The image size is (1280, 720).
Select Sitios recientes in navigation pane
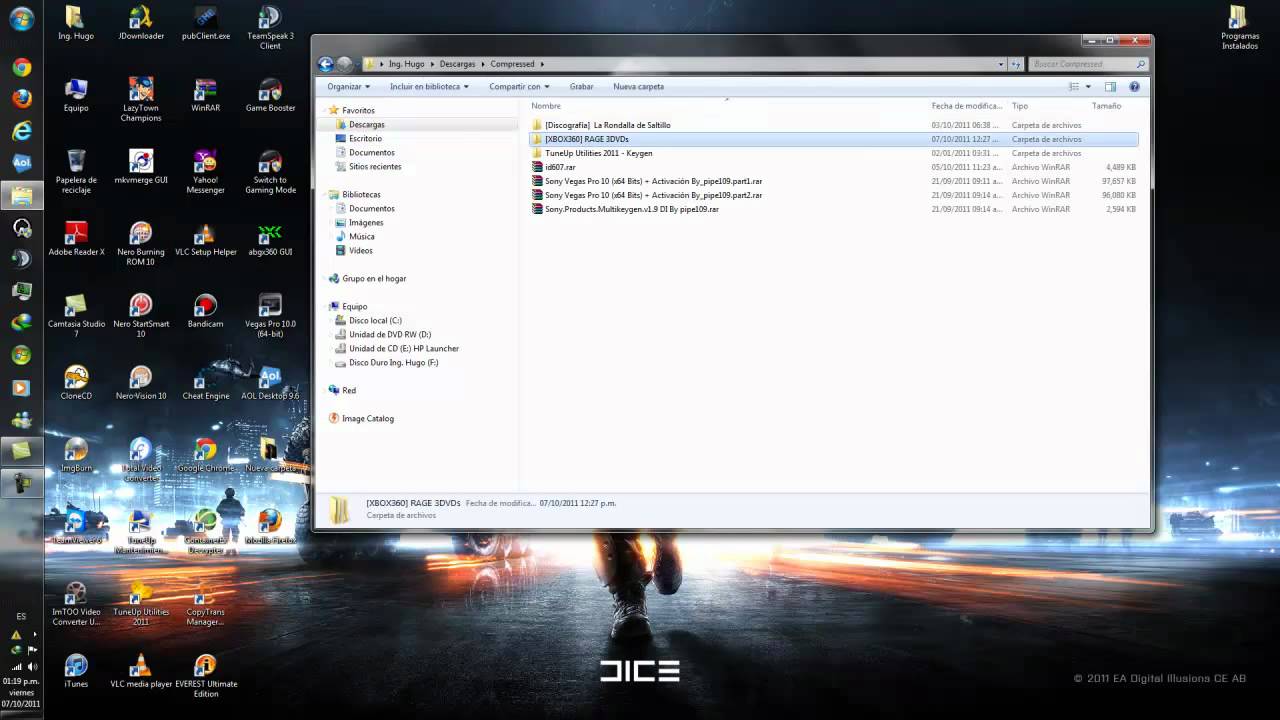(375, 167)
